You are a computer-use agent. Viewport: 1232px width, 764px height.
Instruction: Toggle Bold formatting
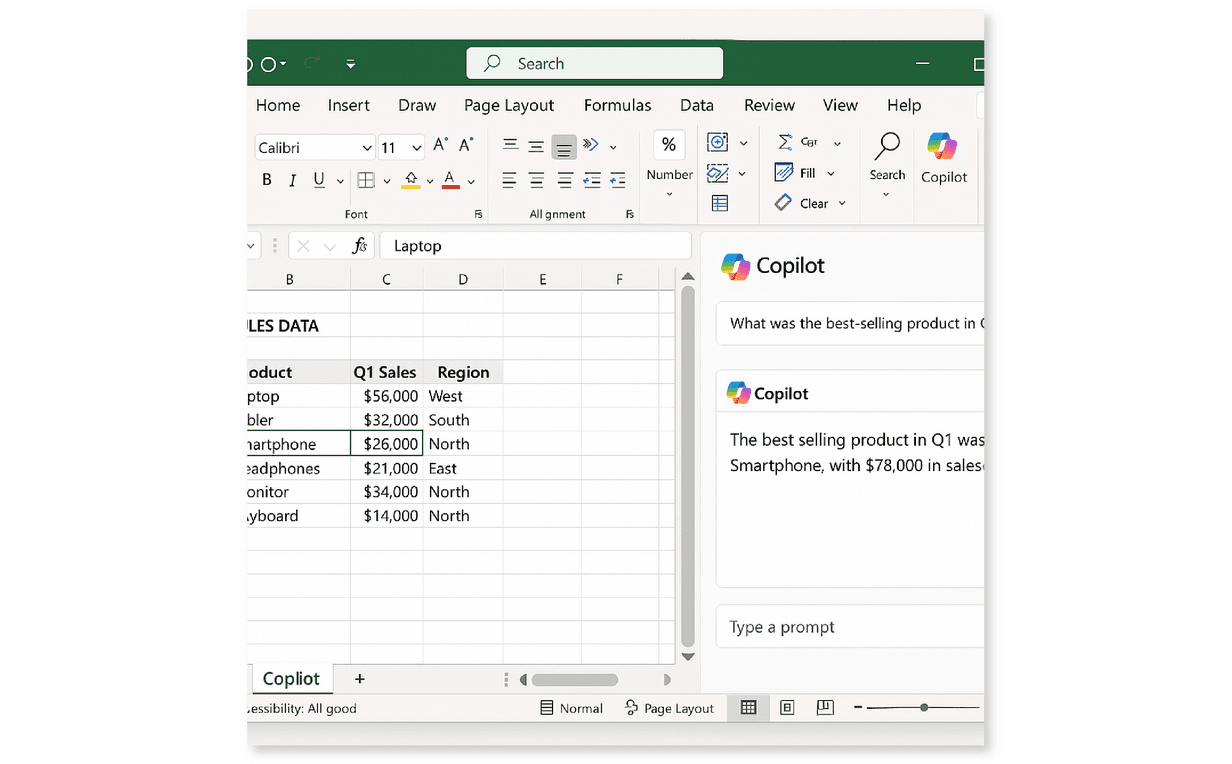point(267,180)
